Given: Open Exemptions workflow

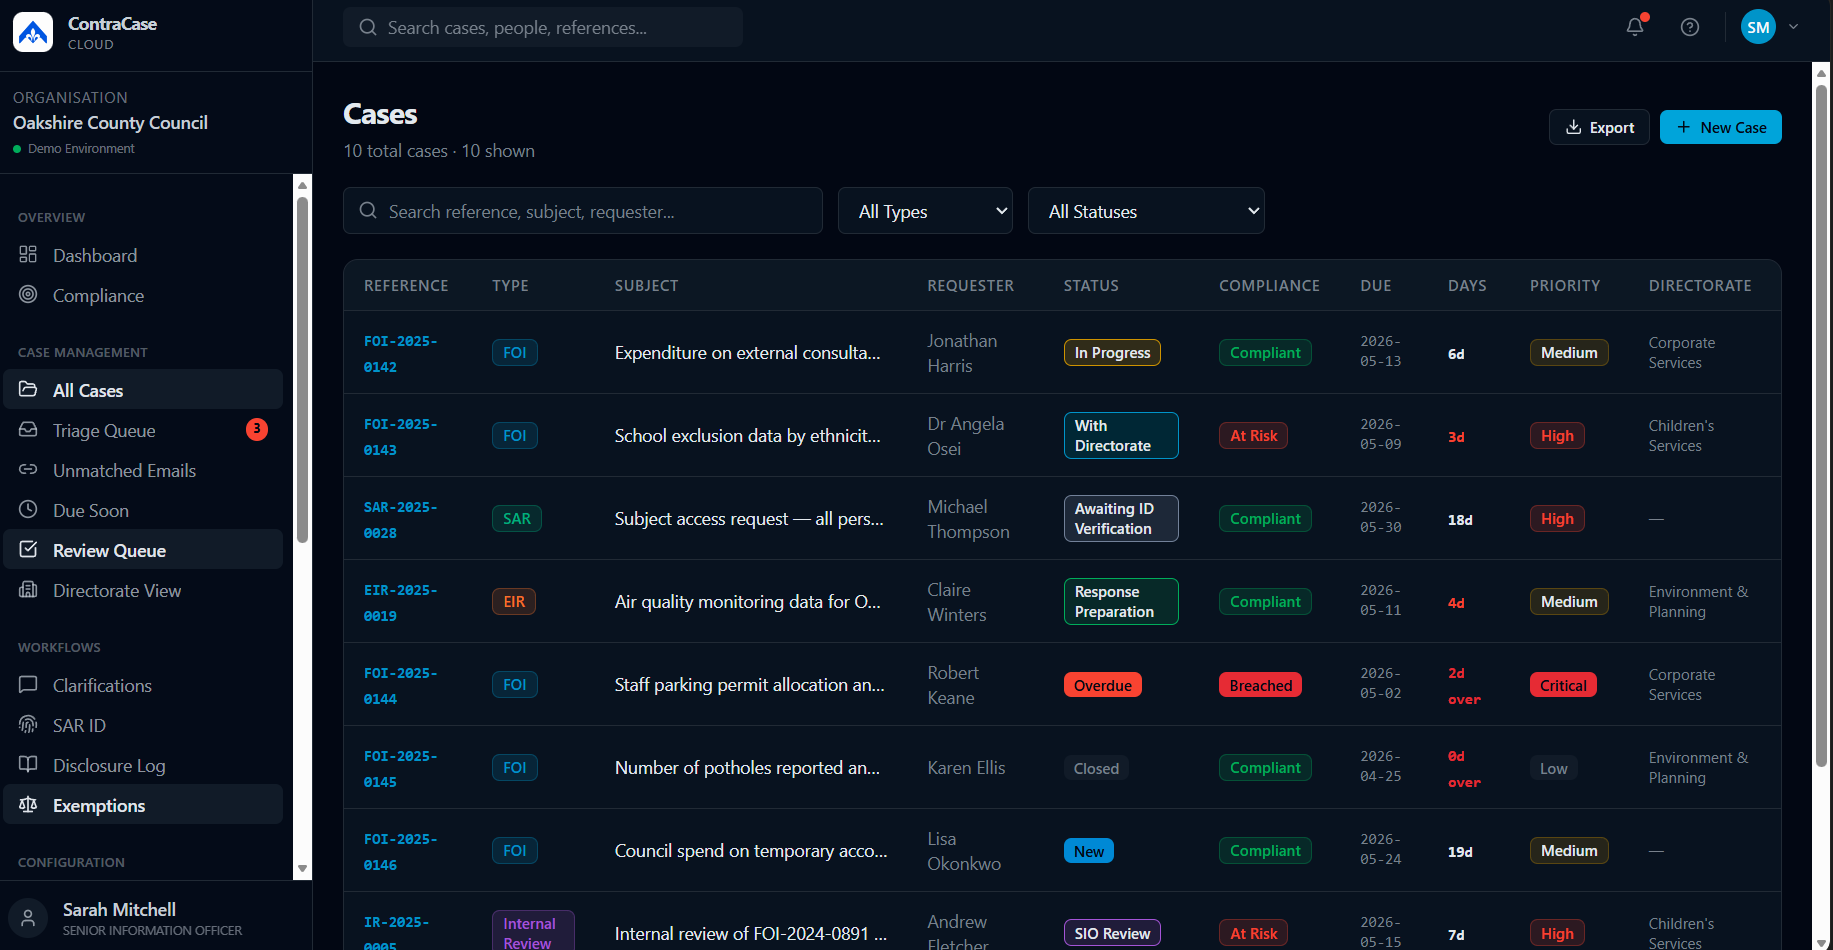Looking at the screenshot, I should (143, 805).
